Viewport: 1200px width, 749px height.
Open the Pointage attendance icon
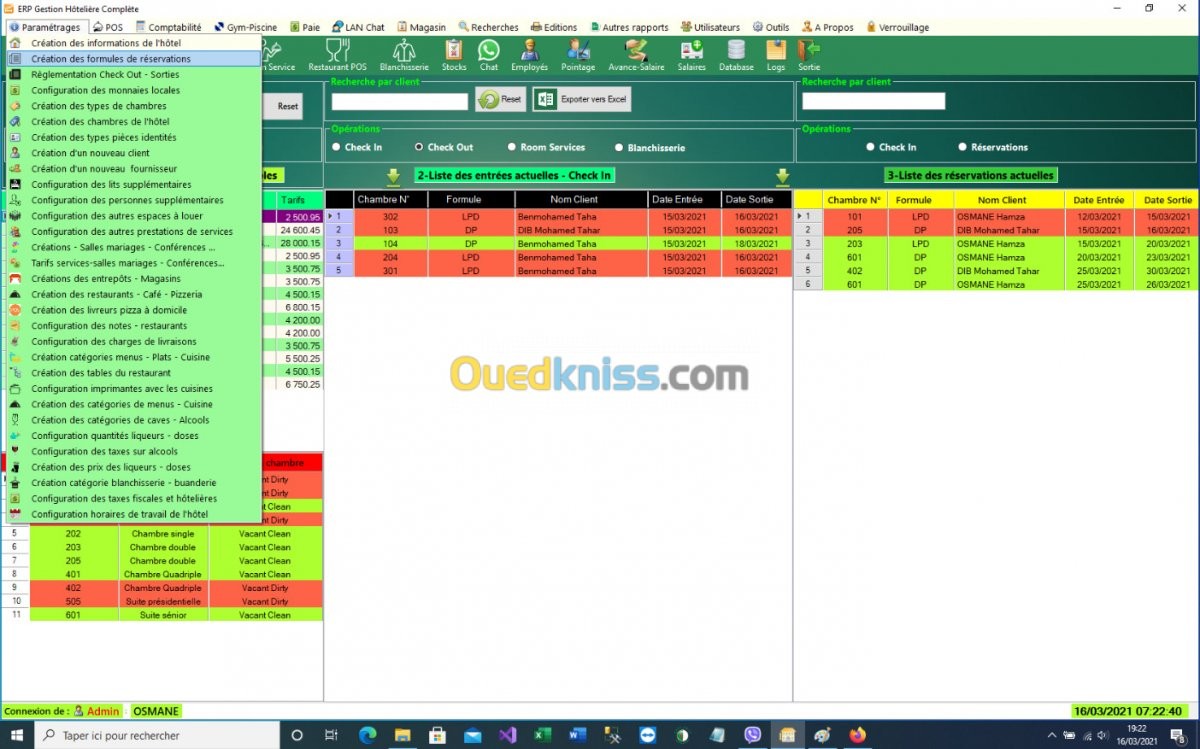click(578, 55)
